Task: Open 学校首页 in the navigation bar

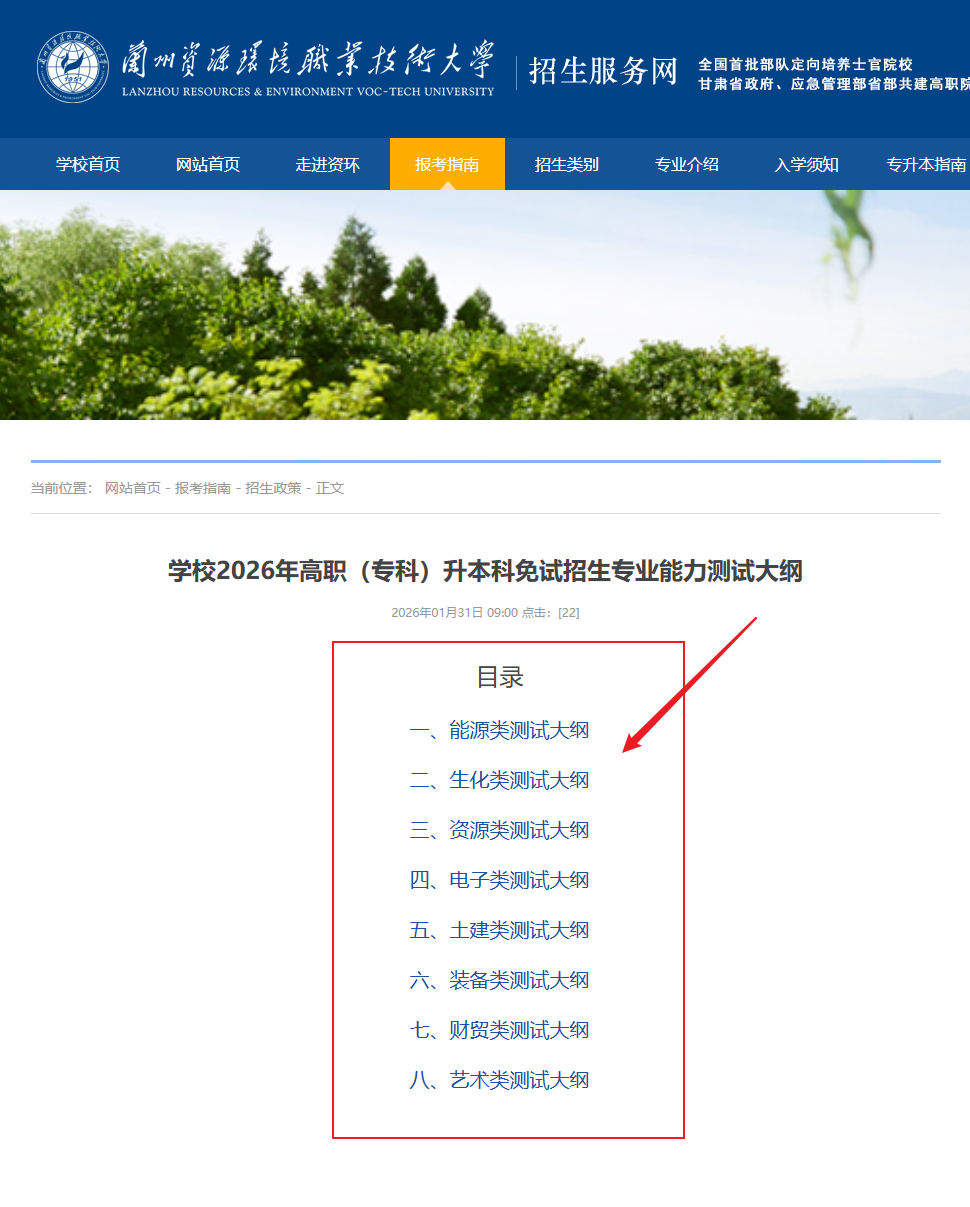Action: (x=88, y=165)
